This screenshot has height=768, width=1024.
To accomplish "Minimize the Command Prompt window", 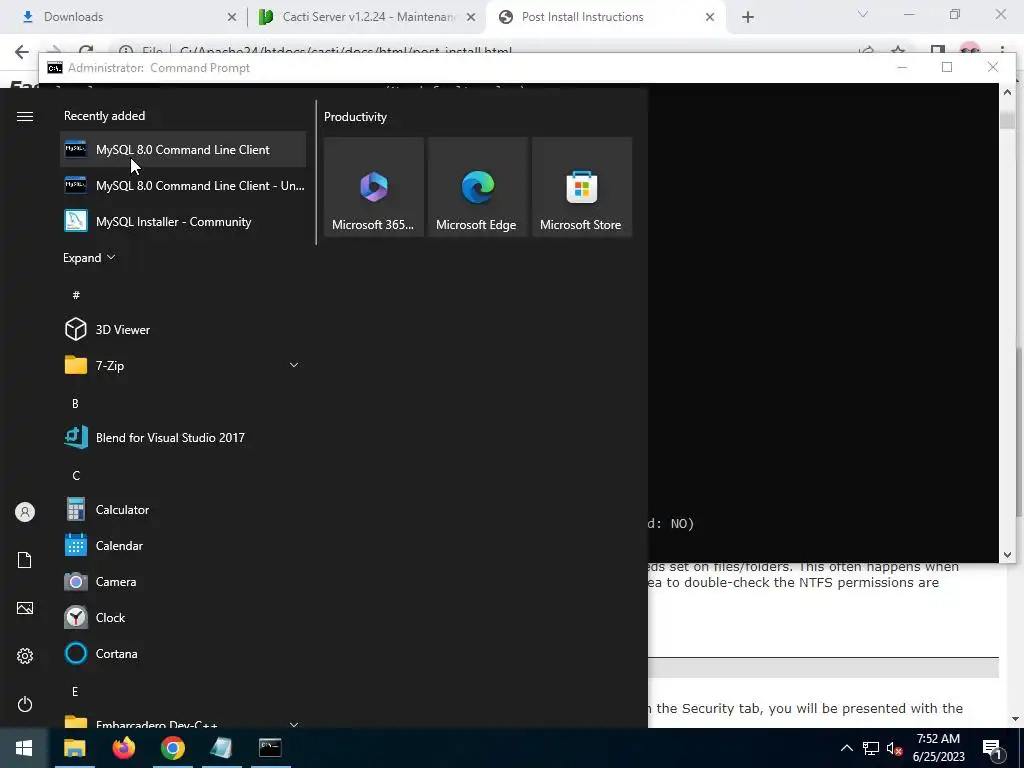I will pos(902,67).
